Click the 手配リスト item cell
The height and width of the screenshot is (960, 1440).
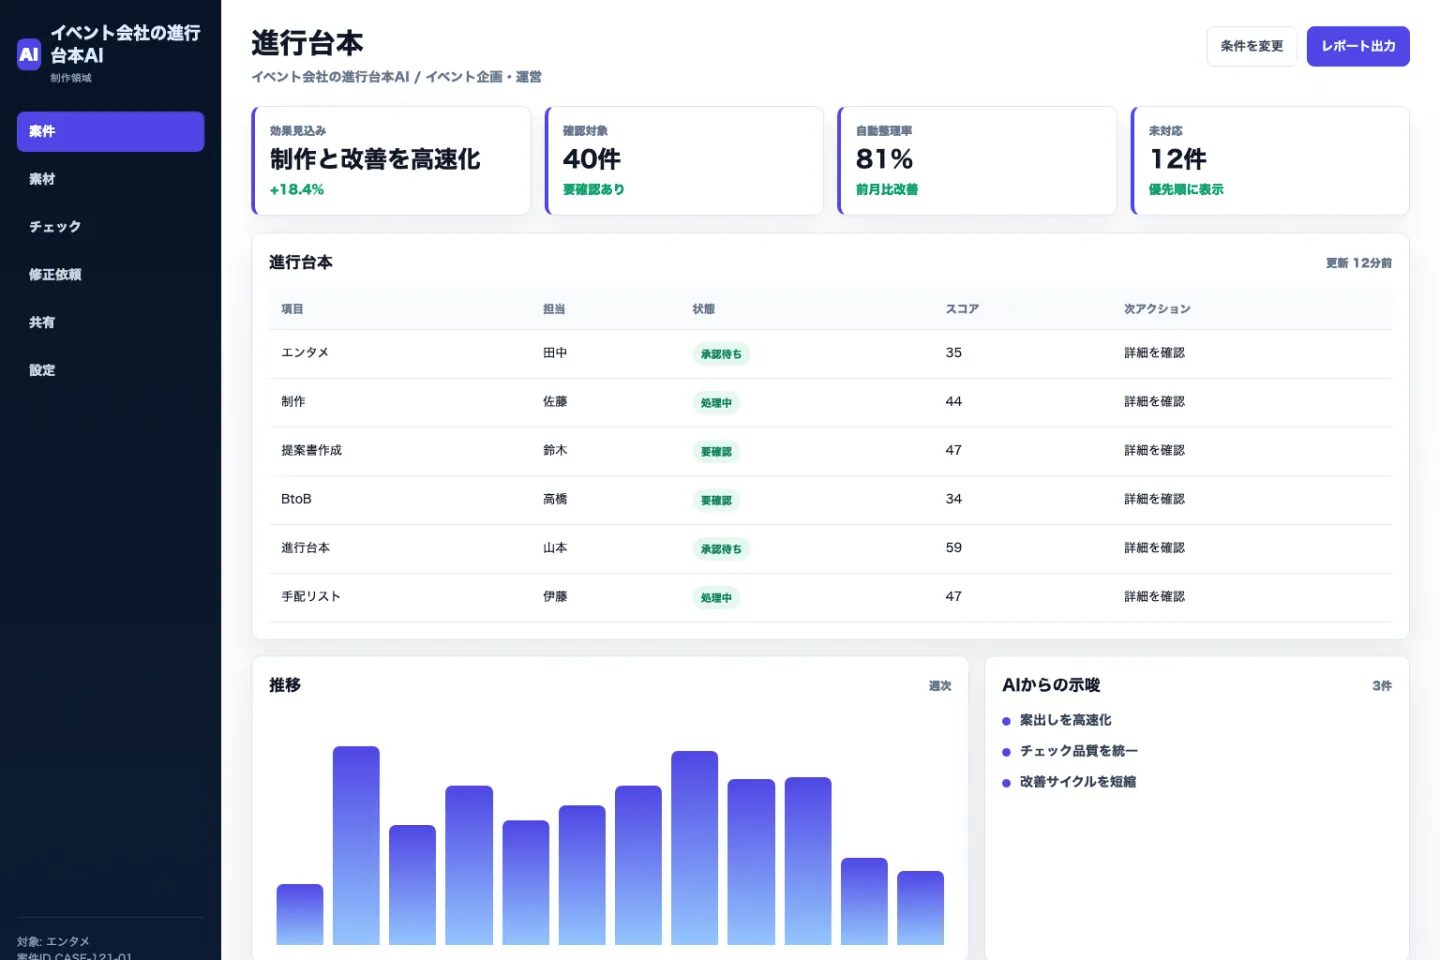(x=311, y=596)
